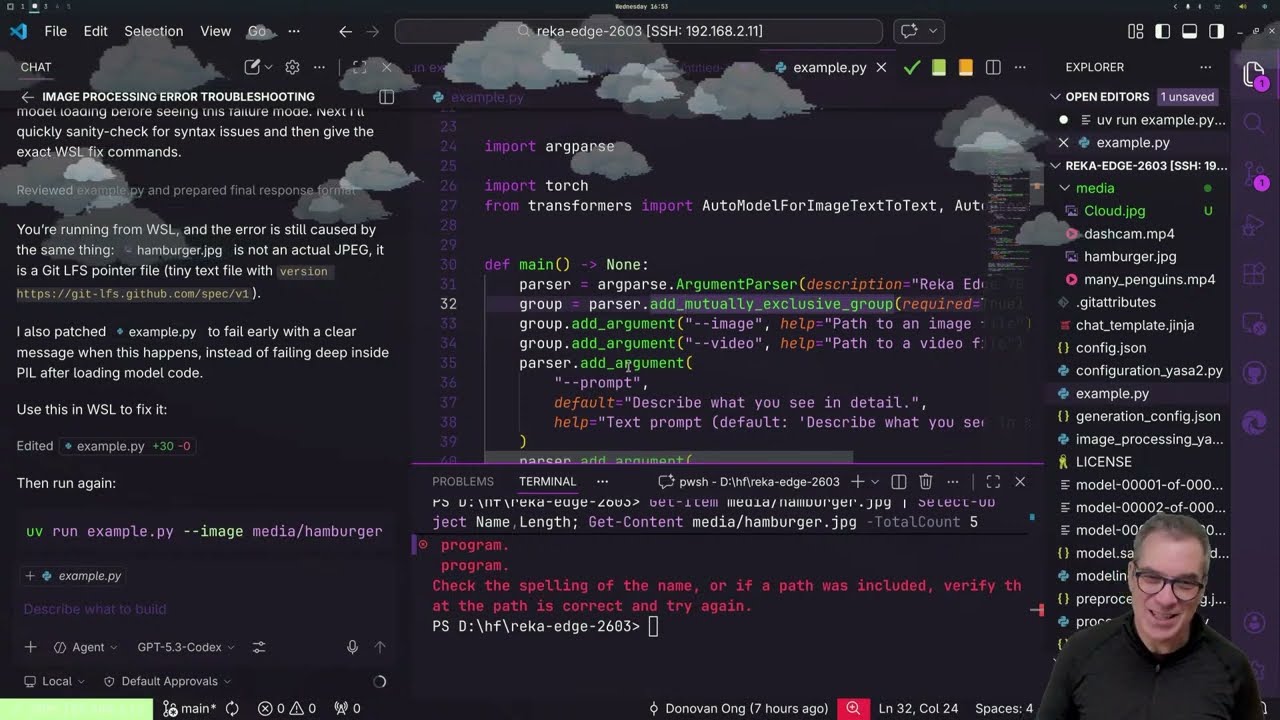Screen dimensions: 1280x720
Task: Open the terminal launch profile dropdown
Action: pos(874,482)
